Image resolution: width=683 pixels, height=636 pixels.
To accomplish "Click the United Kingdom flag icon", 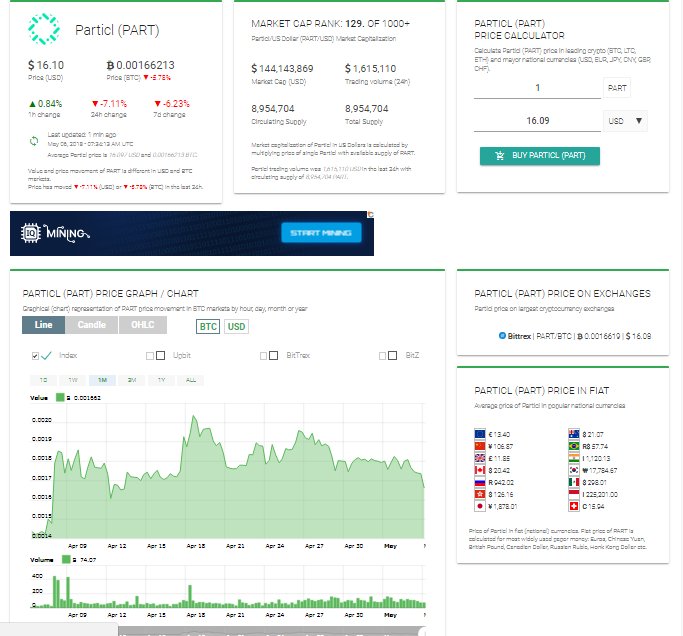I will pos(480,458).
